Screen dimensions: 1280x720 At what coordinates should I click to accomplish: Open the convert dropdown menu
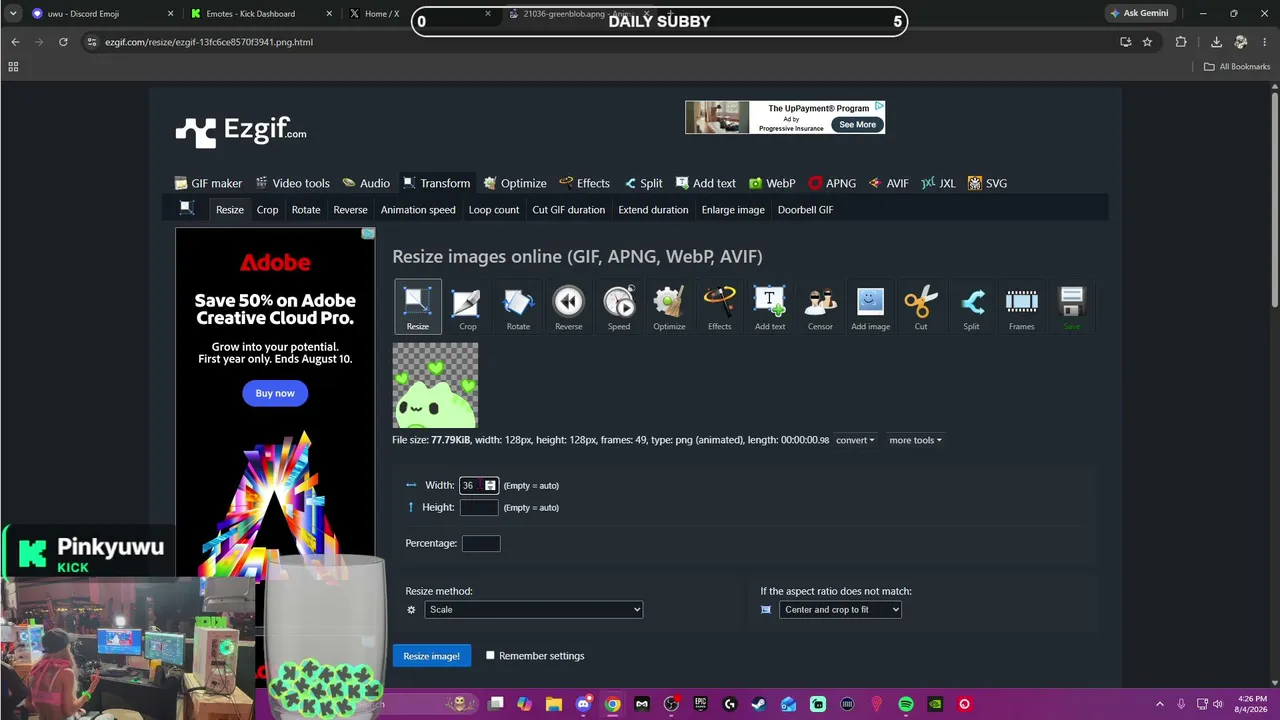[855, 440]
